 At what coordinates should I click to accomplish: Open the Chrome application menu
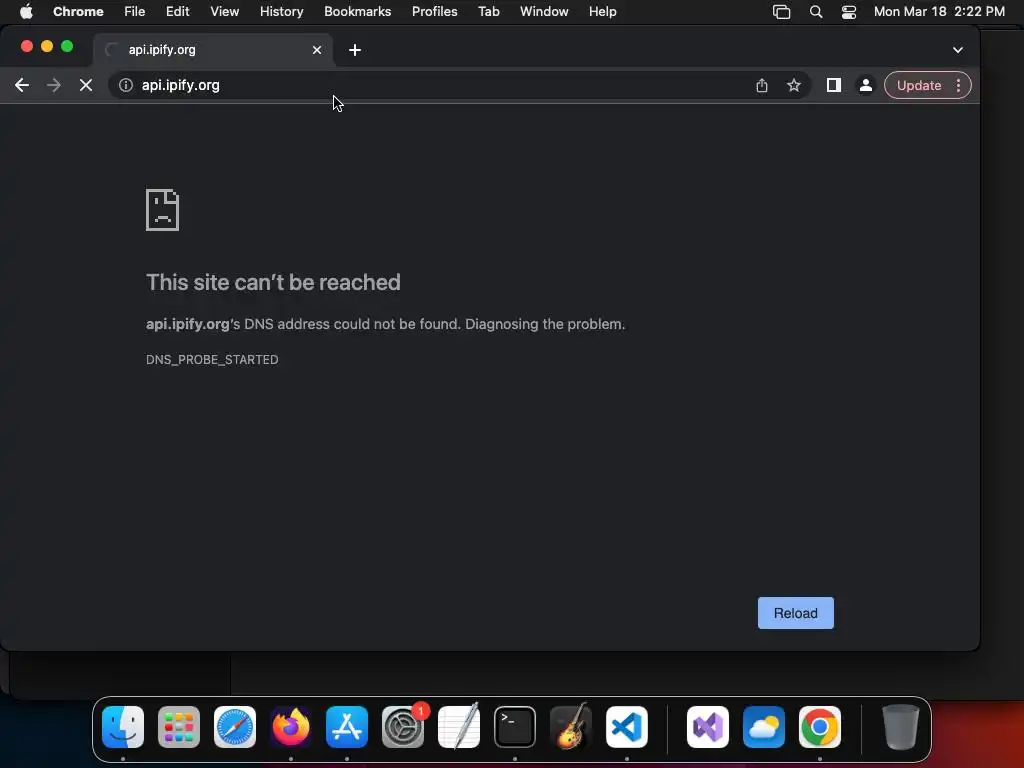(x=78, y=12)
